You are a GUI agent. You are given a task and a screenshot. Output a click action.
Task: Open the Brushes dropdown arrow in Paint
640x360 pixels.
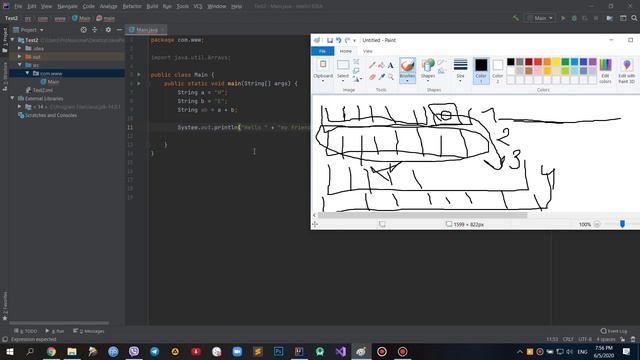[407, 80]
